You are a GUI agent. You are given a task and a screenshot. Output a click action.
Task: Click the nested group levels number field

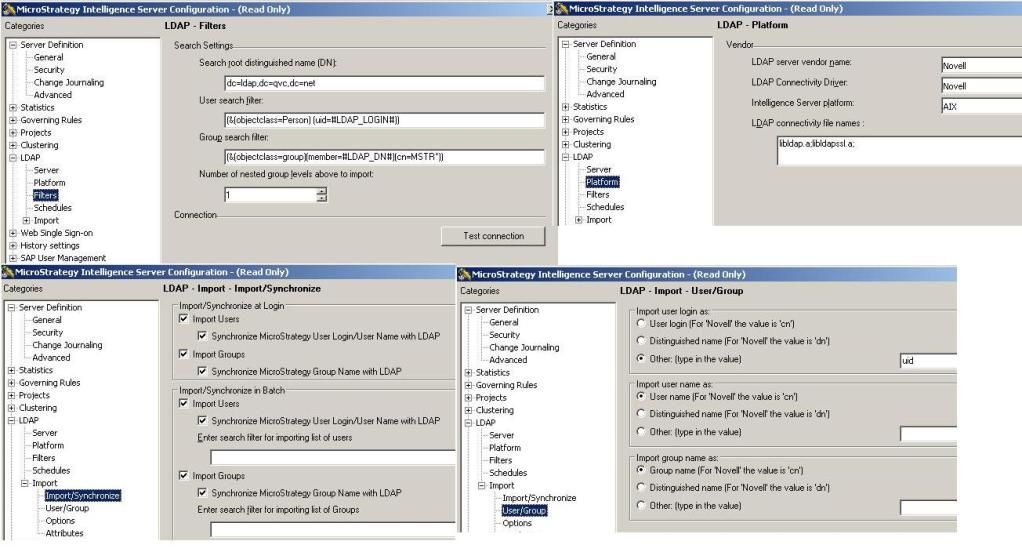coord(270,195)
